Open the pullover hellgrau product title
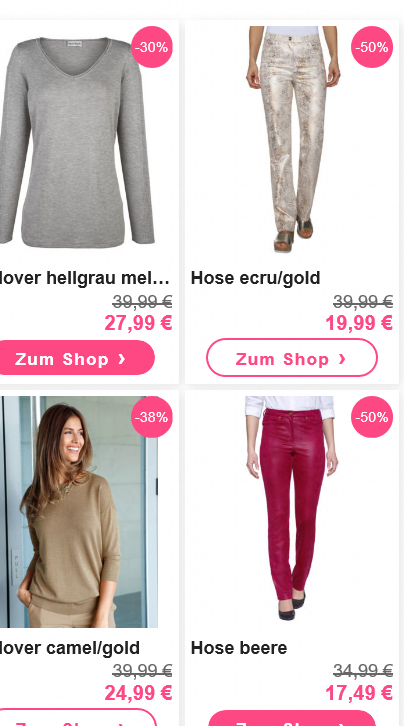The width and height of the screenshot is (404, 726). (x=84, y=278)
